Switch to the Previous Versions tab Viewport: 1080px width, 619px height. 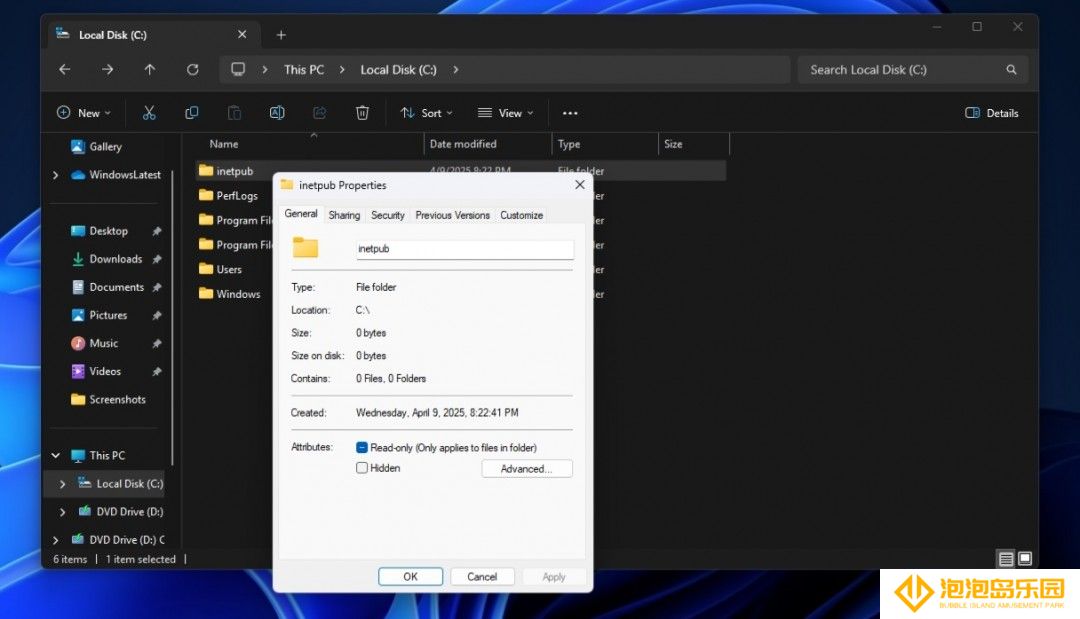point(453,216)
